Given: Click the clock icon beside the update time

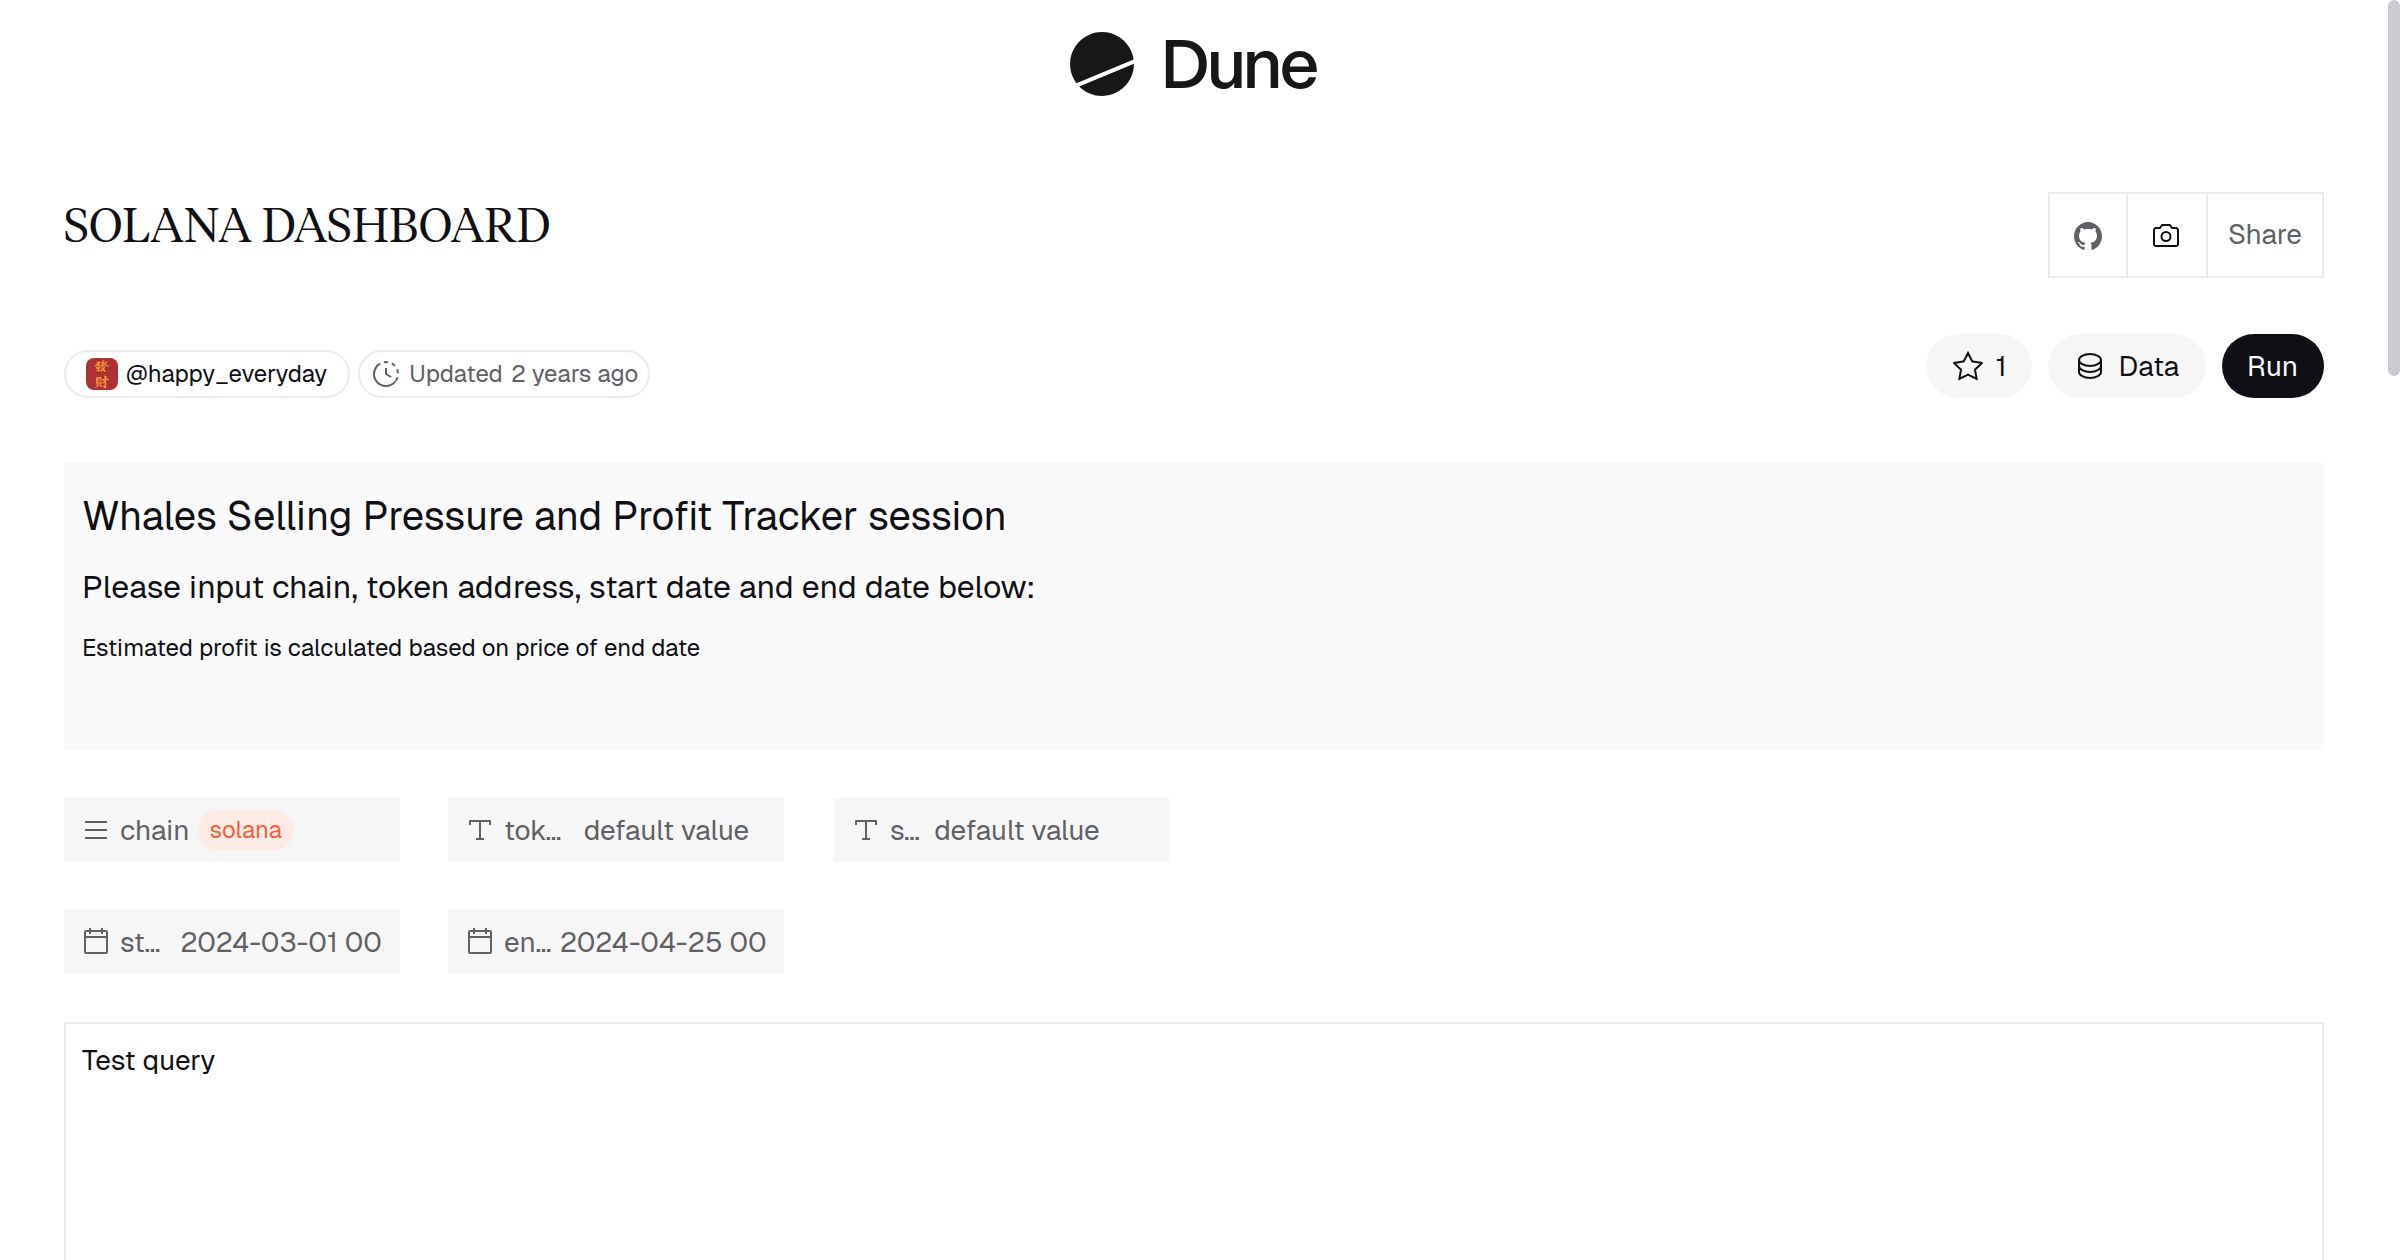Looking at the screenshot, I should click(387, 373).
